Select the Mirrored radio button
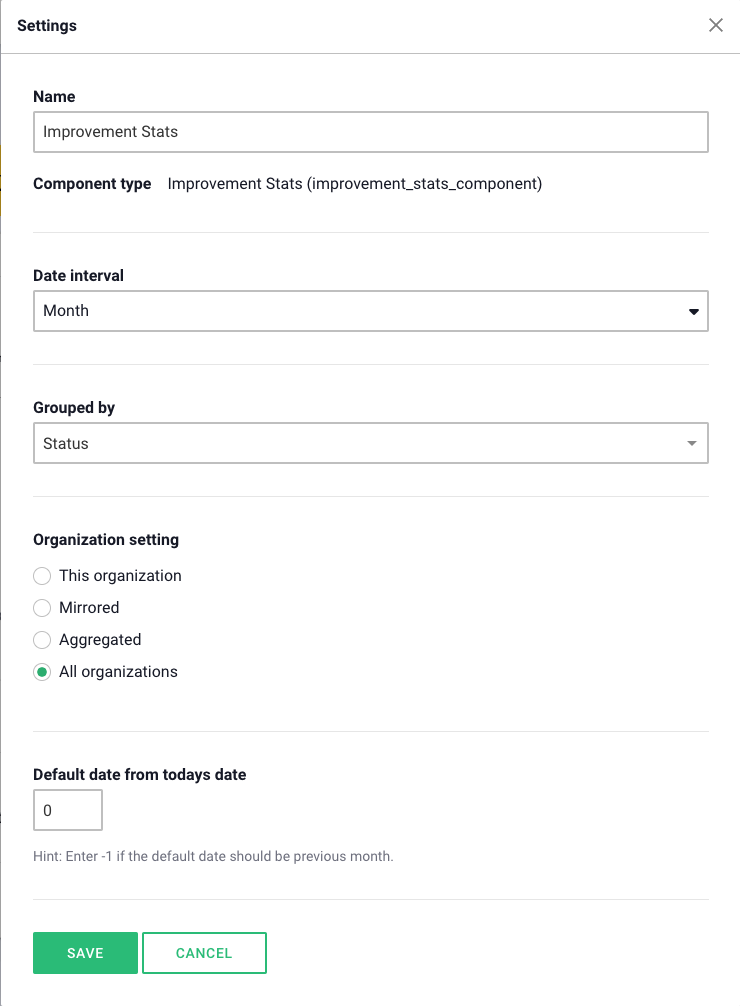 click(42, 608)
